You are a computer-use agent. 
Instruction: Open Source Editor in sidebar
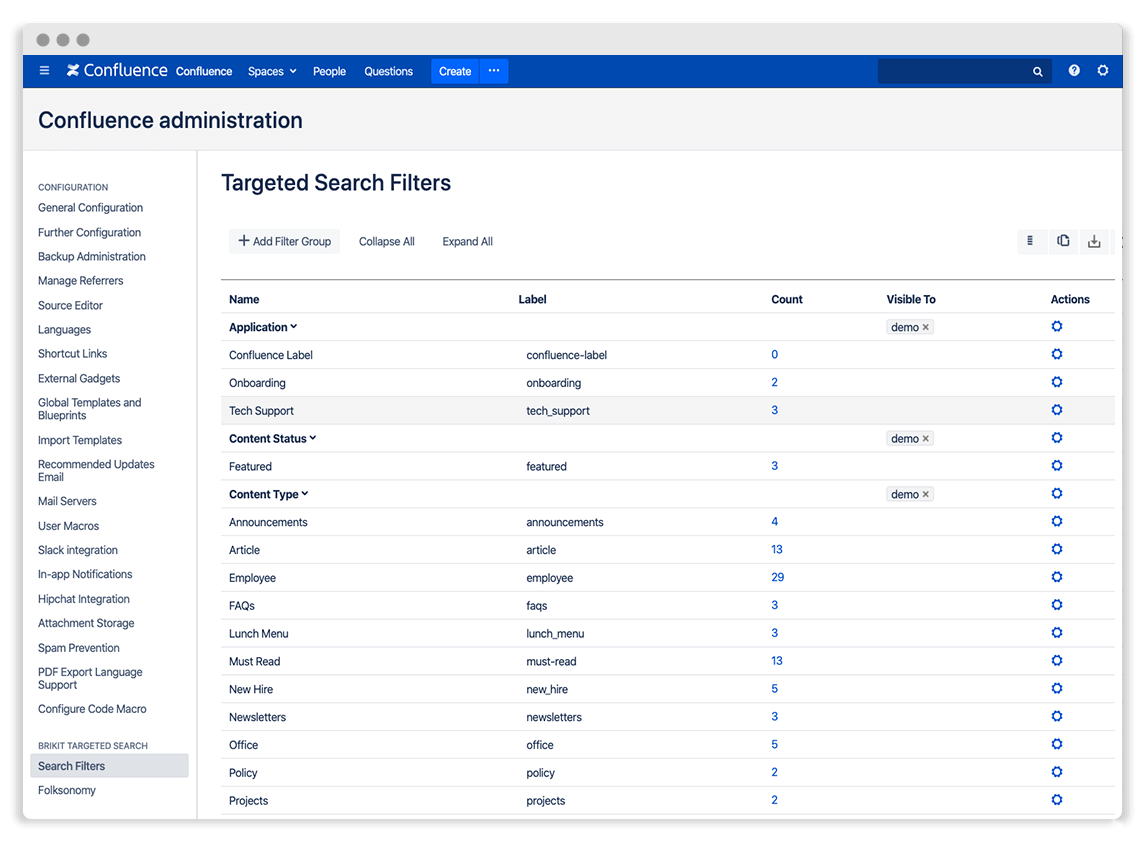pyautogui.click(x=70, y=306)
